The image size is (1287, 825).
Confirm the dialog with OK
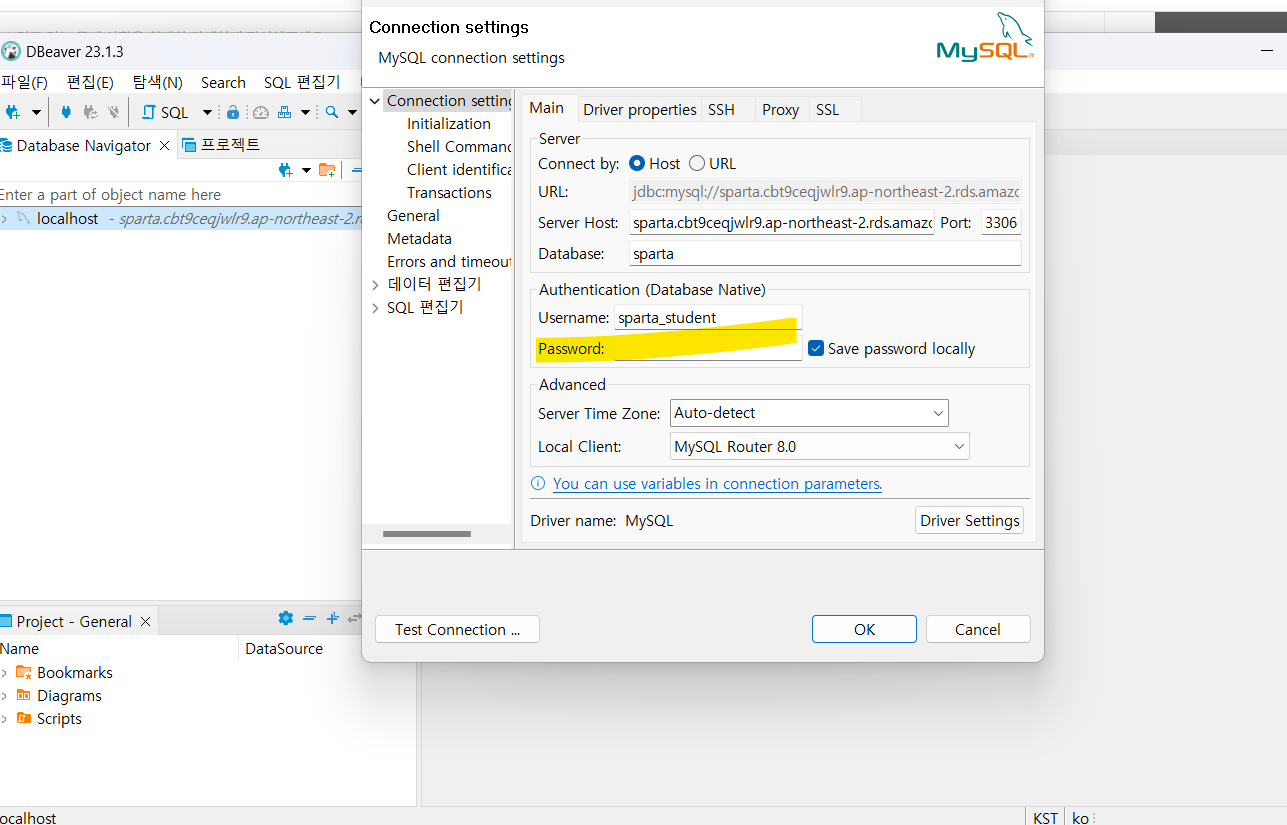pos(864,629)
